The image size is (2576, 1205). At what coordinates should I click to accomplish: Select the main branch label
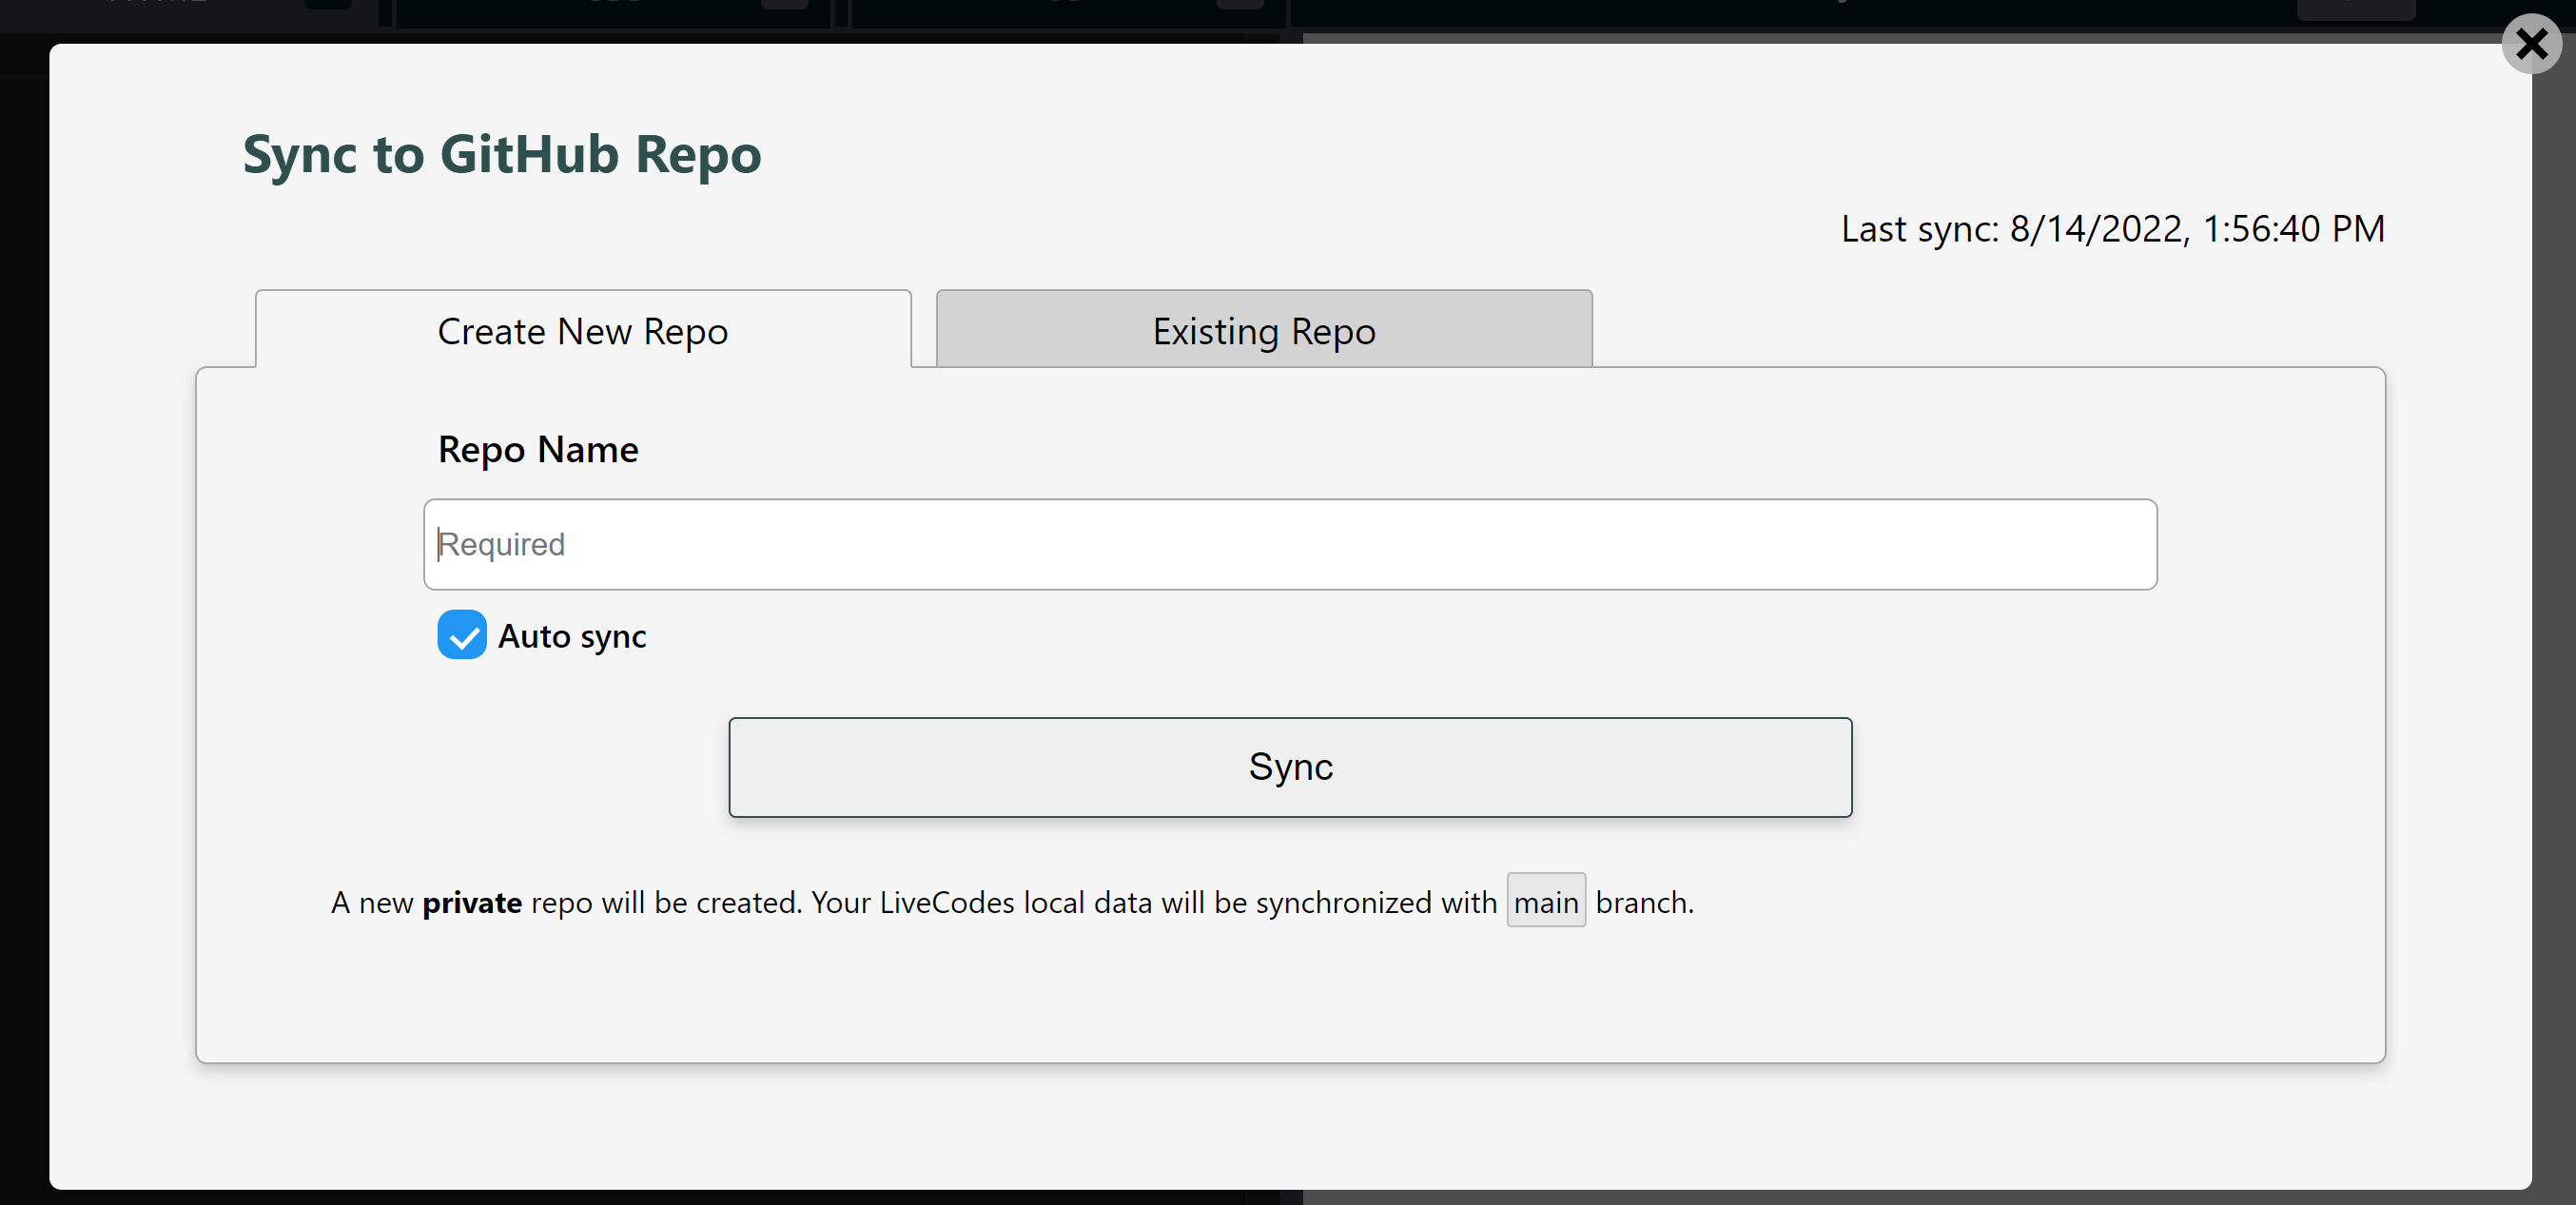(x=1546, y=901)
